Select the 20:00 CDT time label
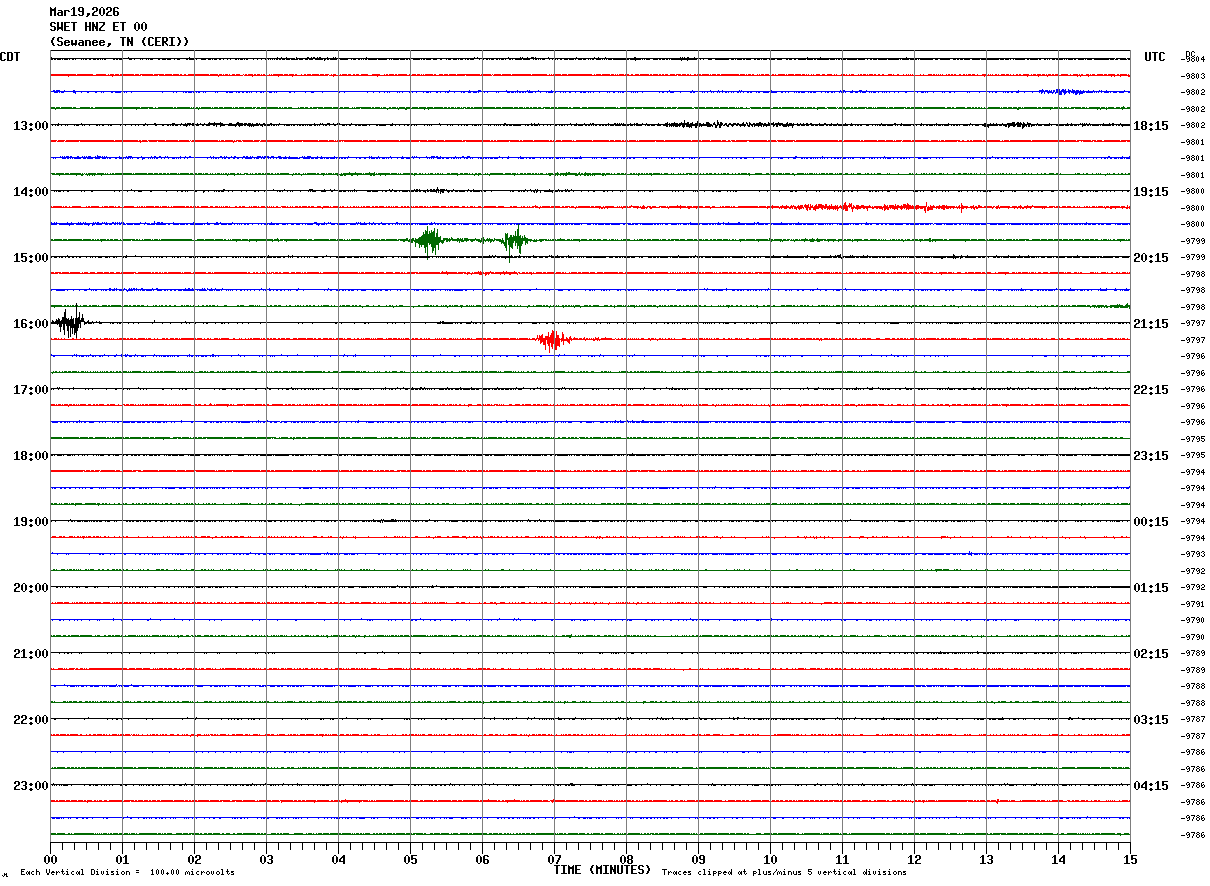Viewport: 1210px width, 886px height. [x=30, y=588]
